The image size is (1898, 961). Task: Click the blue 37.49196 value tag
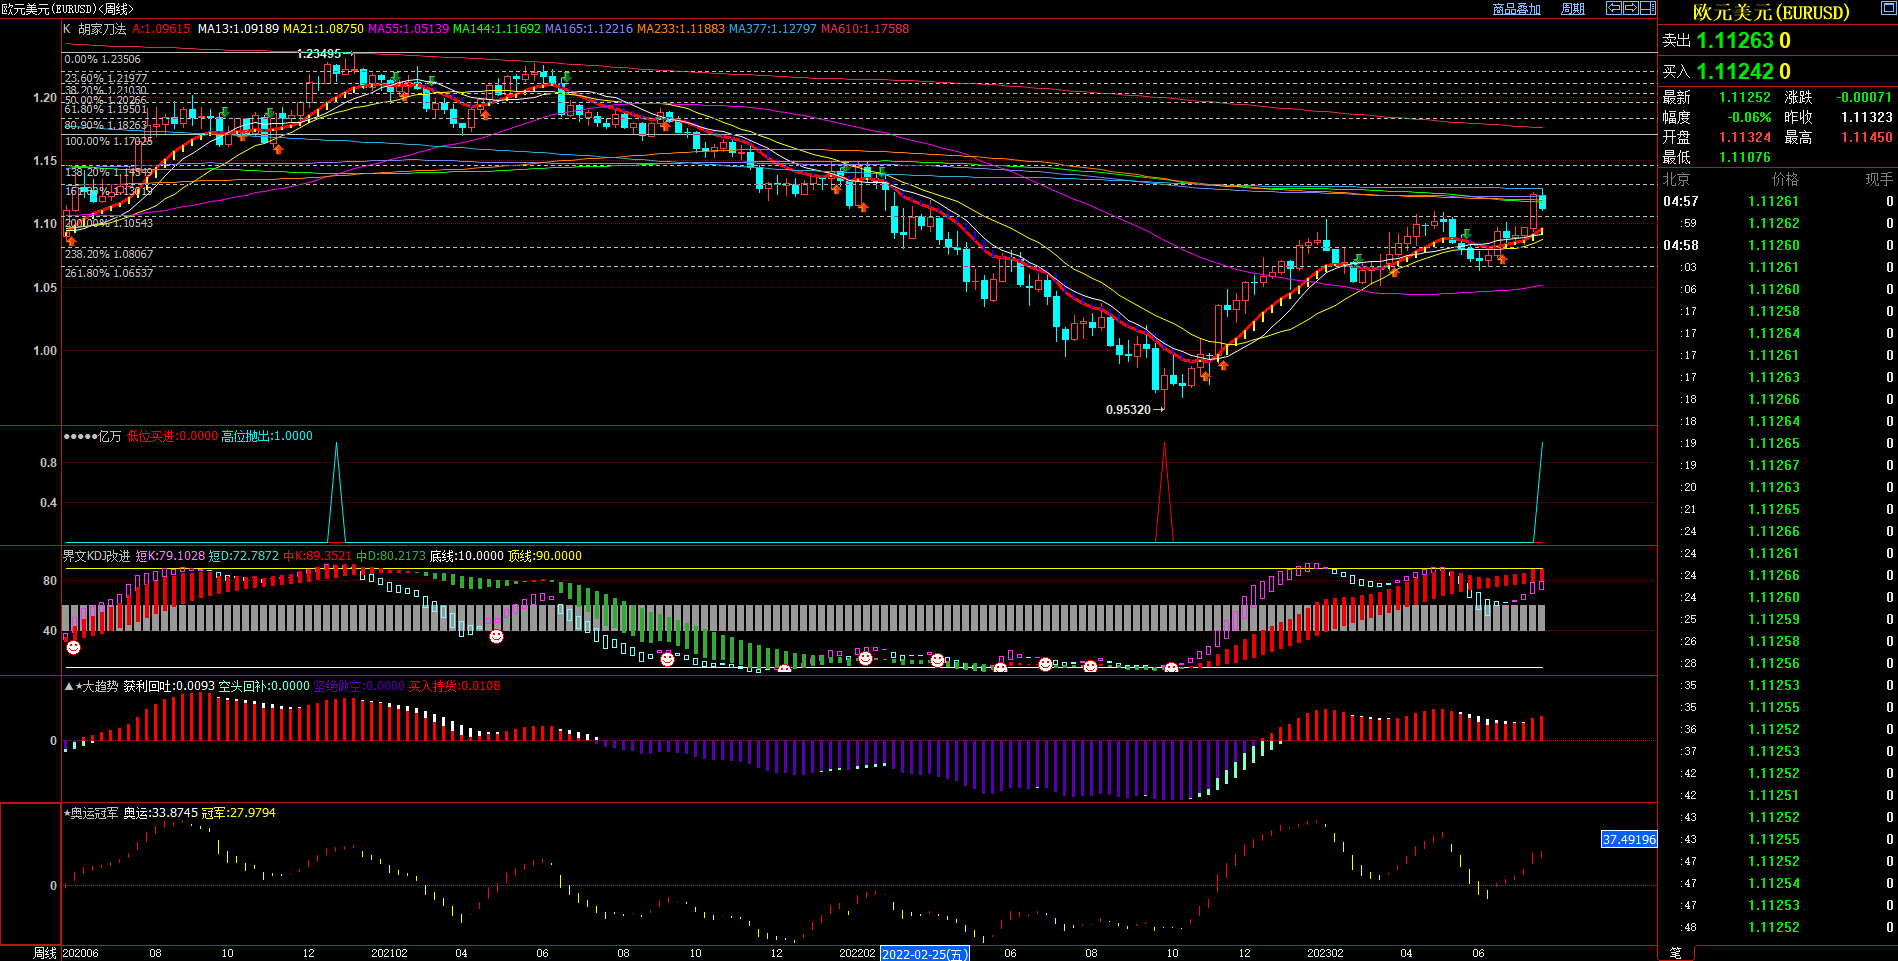pyautogui.click(x=1629, y=840)
